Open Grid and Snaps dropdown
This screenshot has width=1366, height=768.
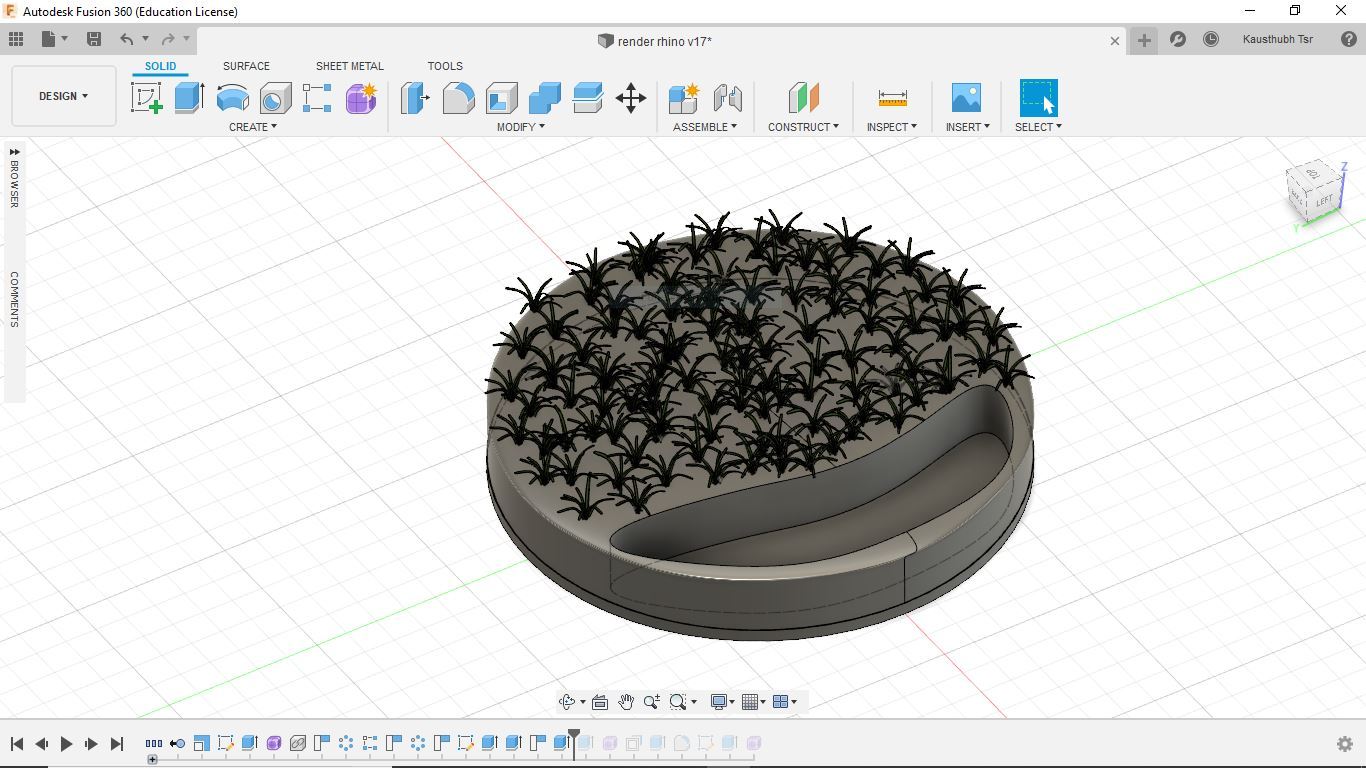point(754,702)
